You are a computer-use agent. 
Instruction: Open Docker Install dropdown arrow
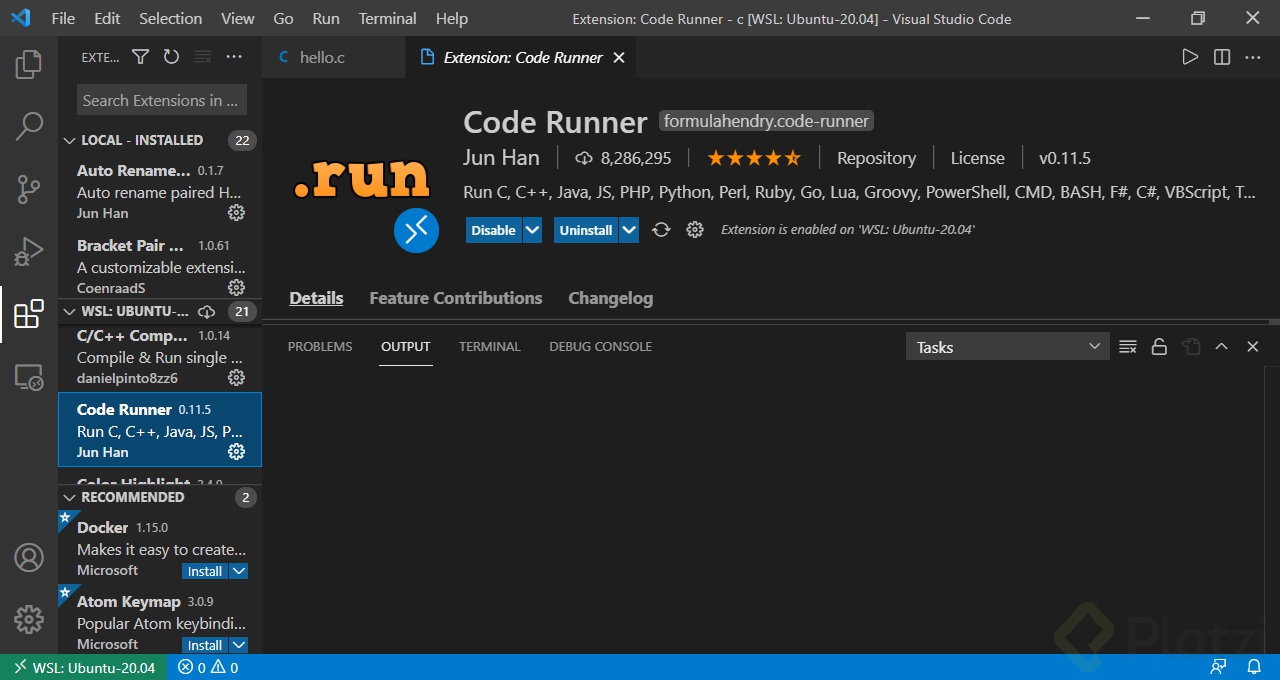click(239, 571)
